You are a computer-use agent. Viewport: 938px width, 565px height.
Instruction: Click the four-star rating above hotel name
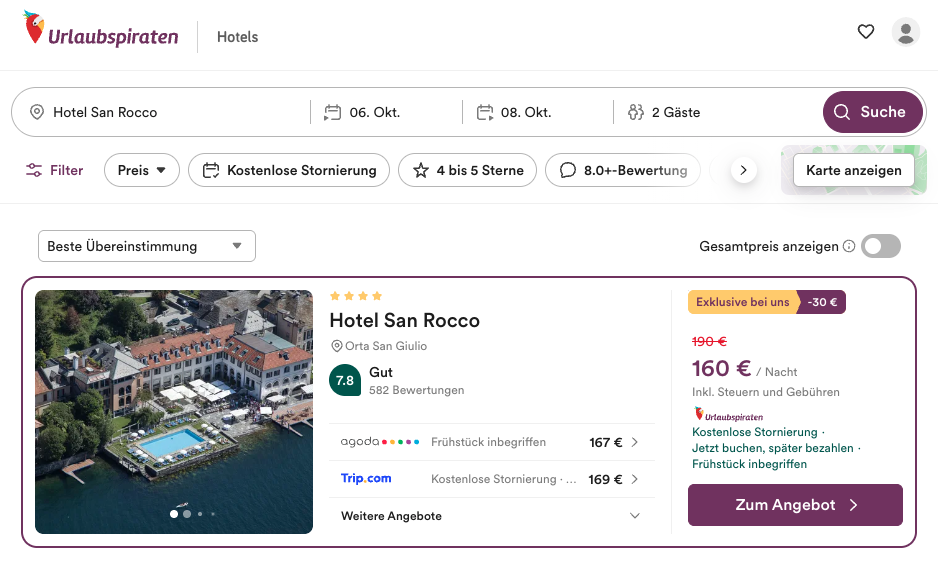tap(356, 296)
